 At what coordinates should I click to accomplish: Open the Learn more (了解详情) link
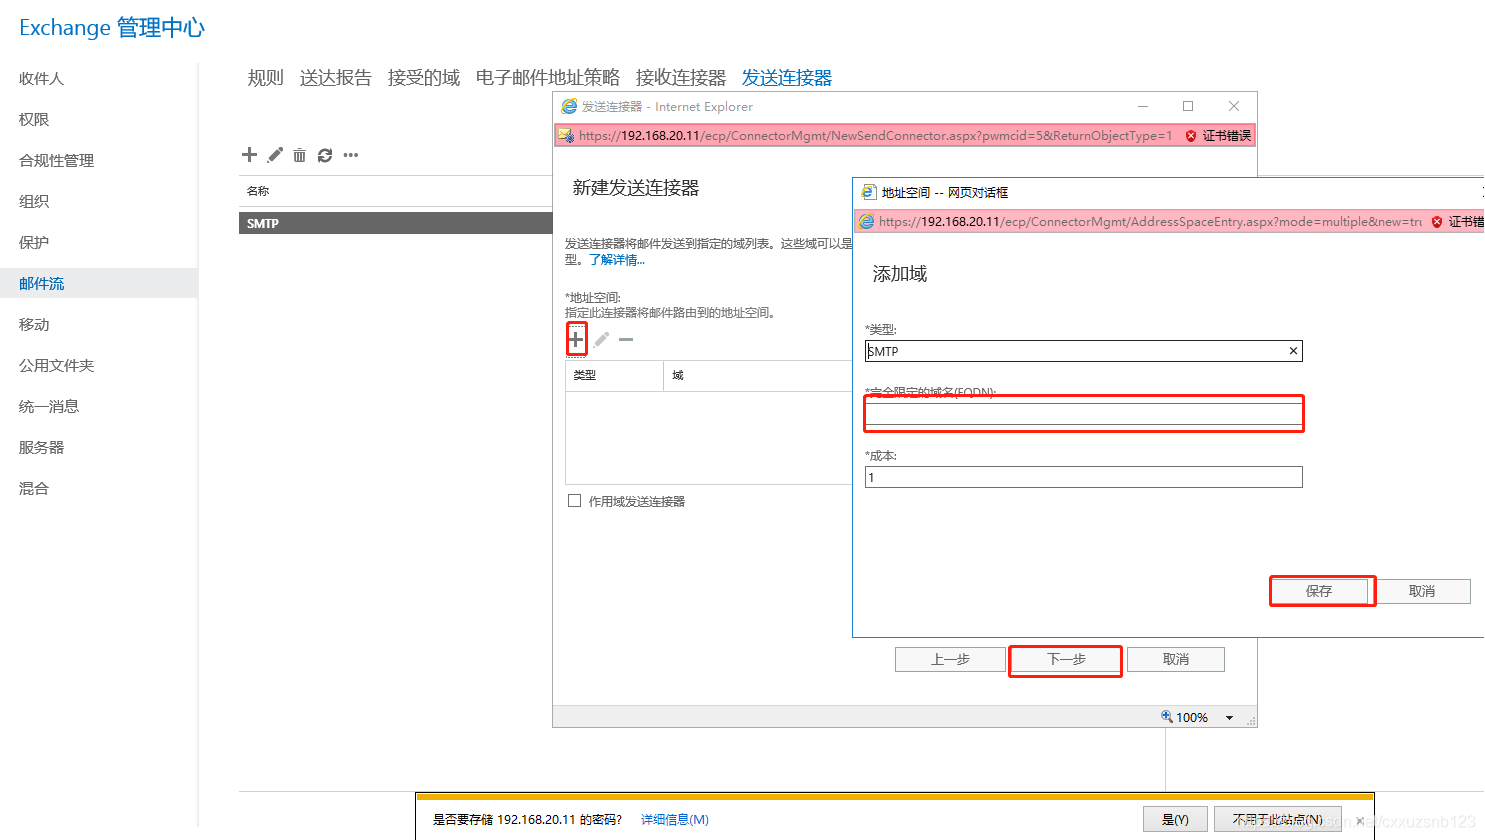[x=617, y=260]
